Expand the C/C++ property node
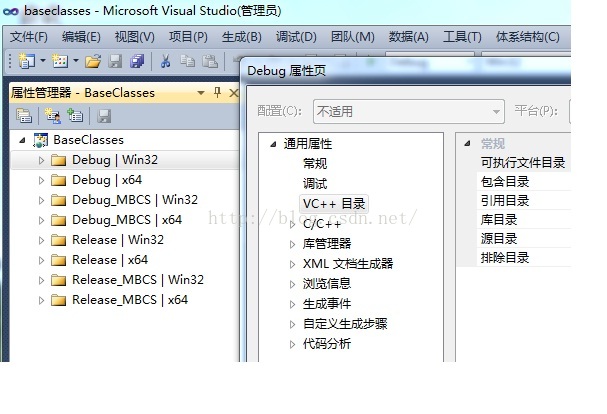The image size is (607, 414). 293,224
